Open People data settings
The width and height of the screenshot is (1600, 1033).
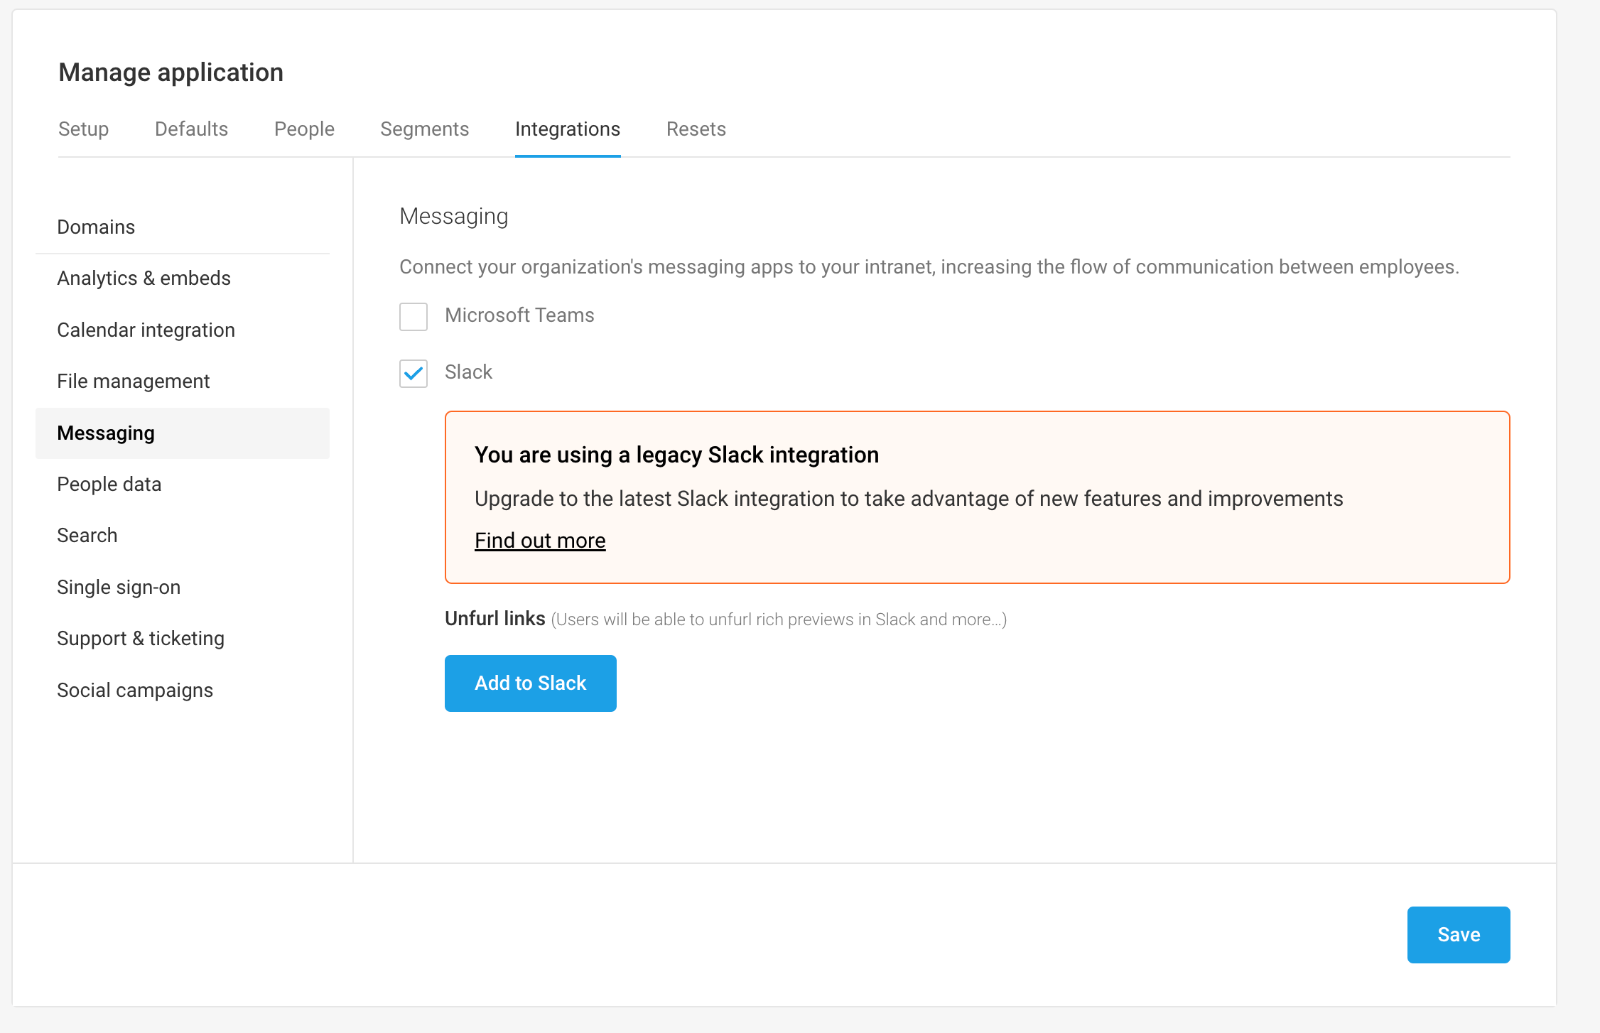[183, 484]
